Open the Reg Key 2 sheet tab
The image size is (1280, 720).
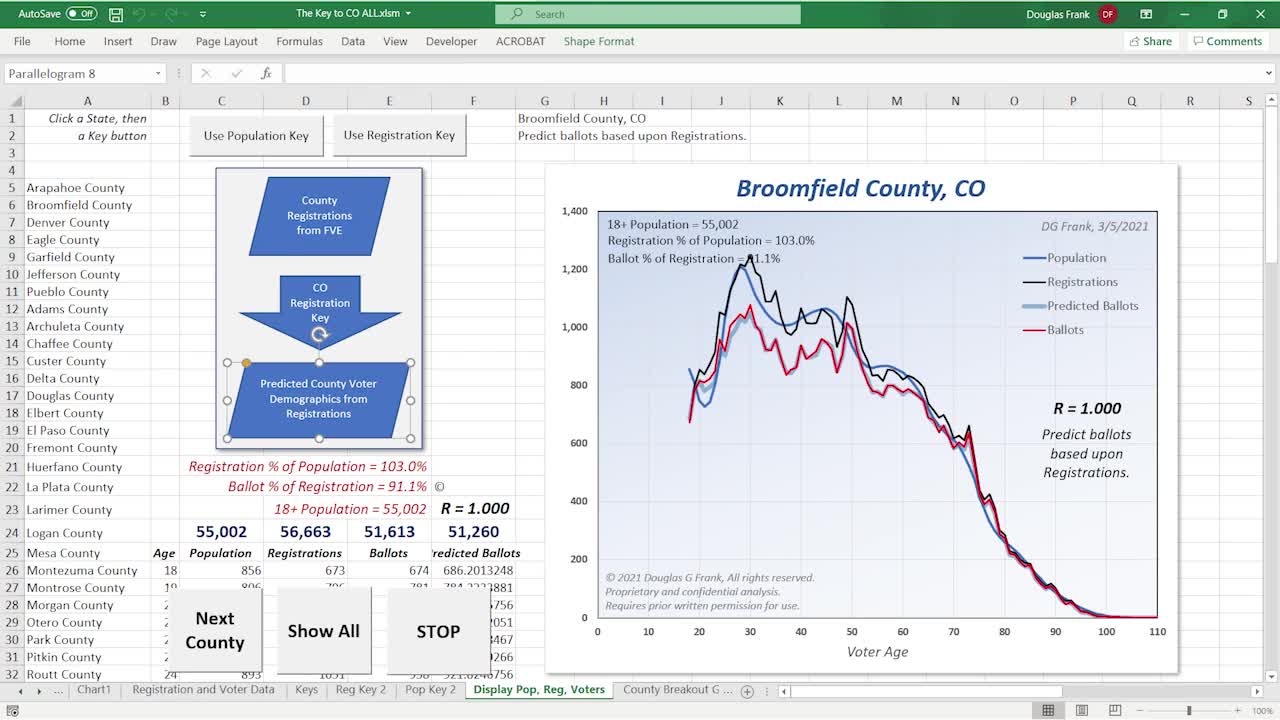360,690
